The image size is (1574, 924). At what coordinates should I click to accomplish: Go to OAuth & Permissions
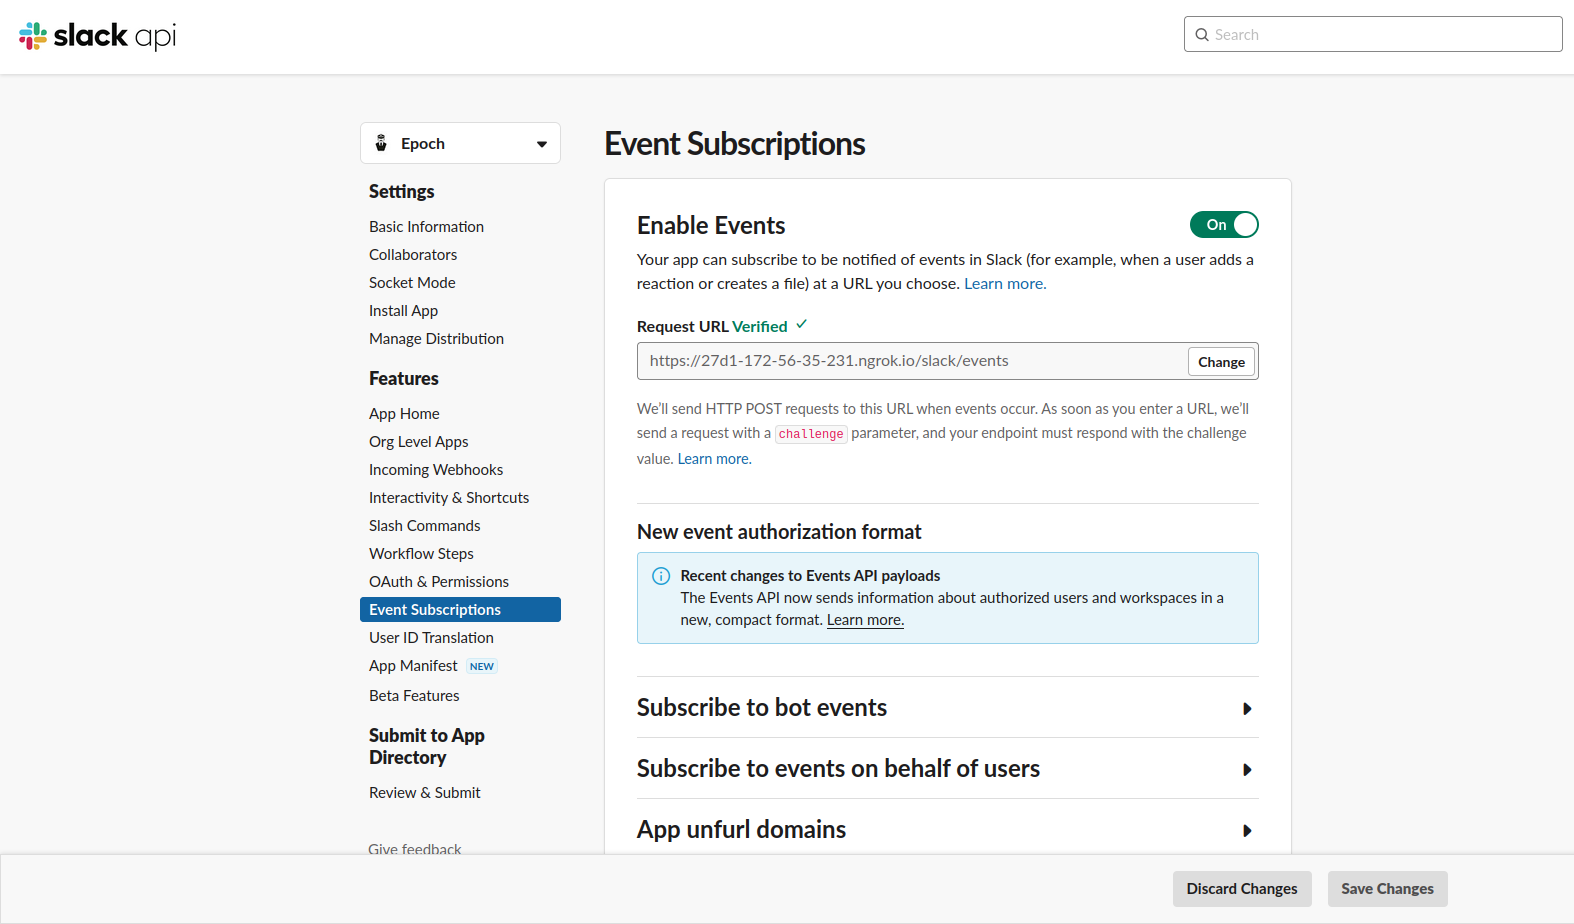click(x=439, y=582)
